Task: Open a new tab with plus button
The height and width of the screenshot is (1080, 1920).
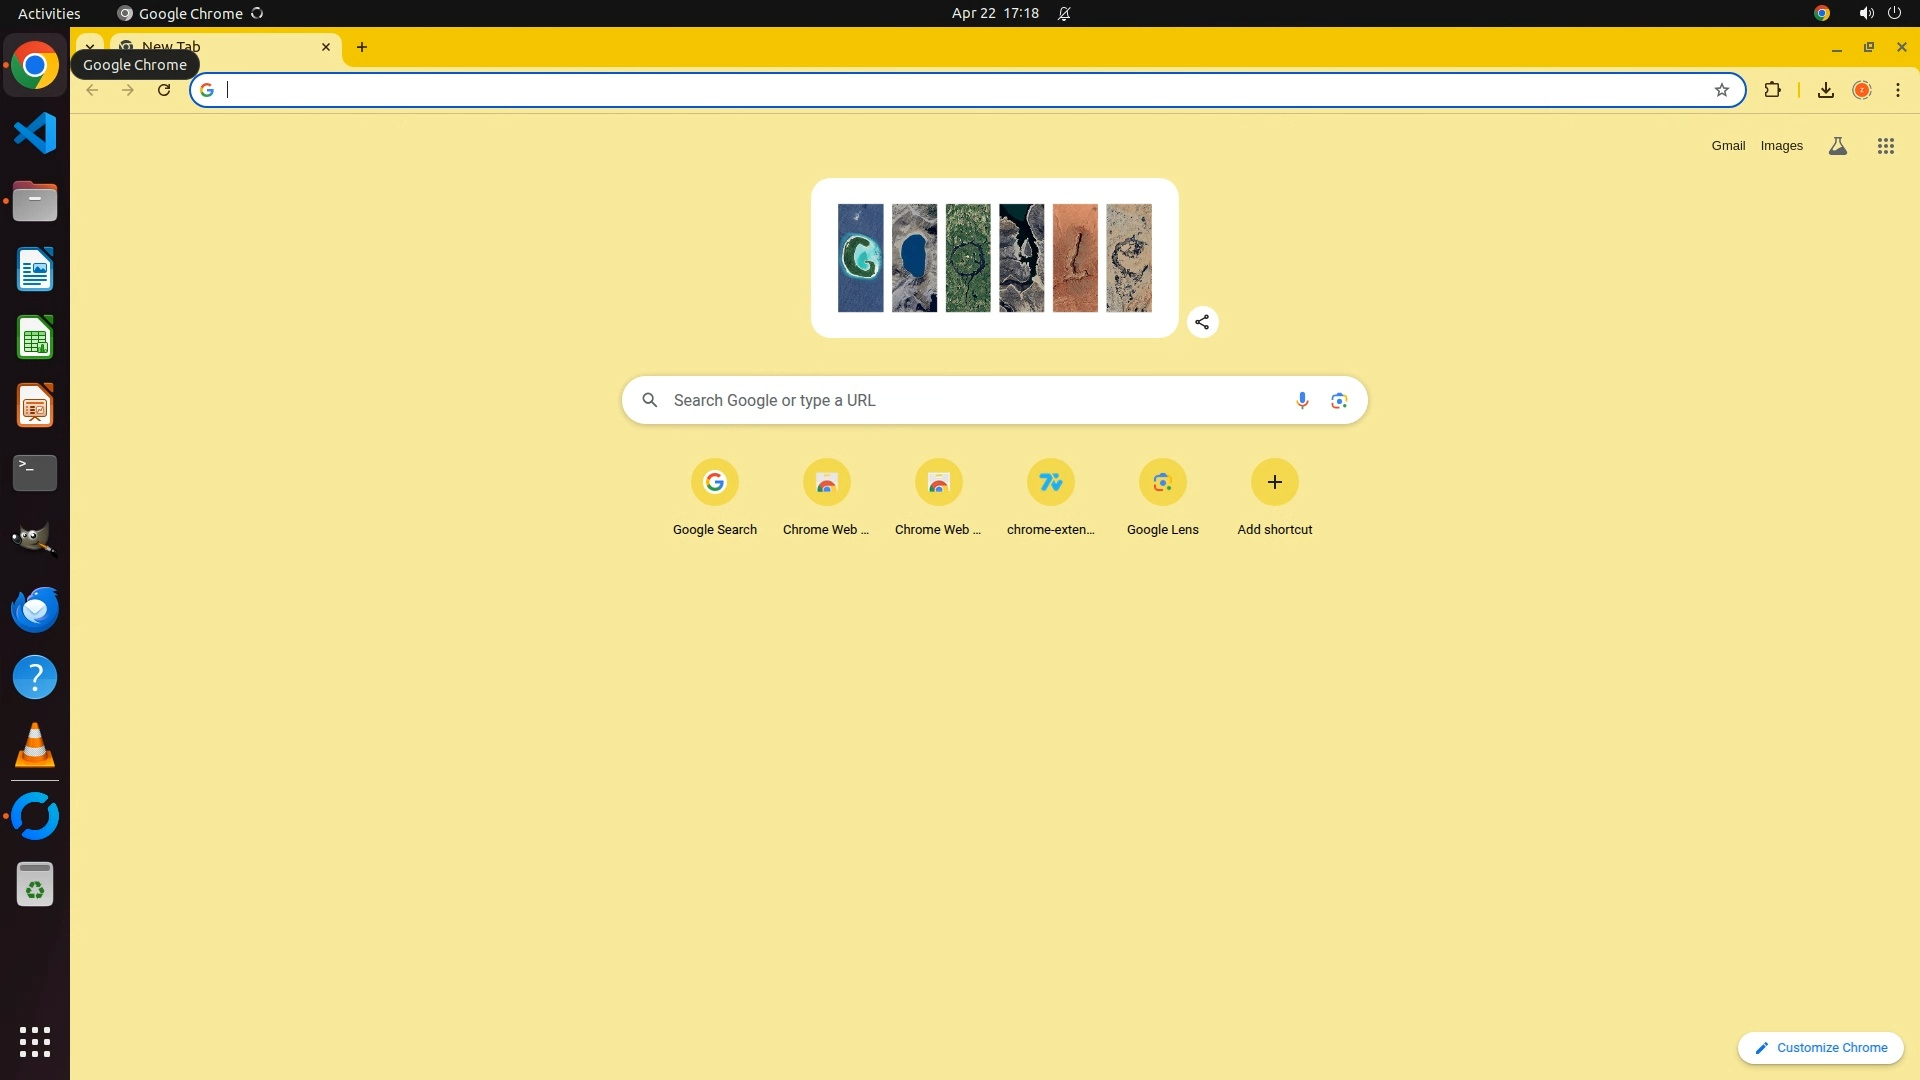Action: (x=362, y=47)
